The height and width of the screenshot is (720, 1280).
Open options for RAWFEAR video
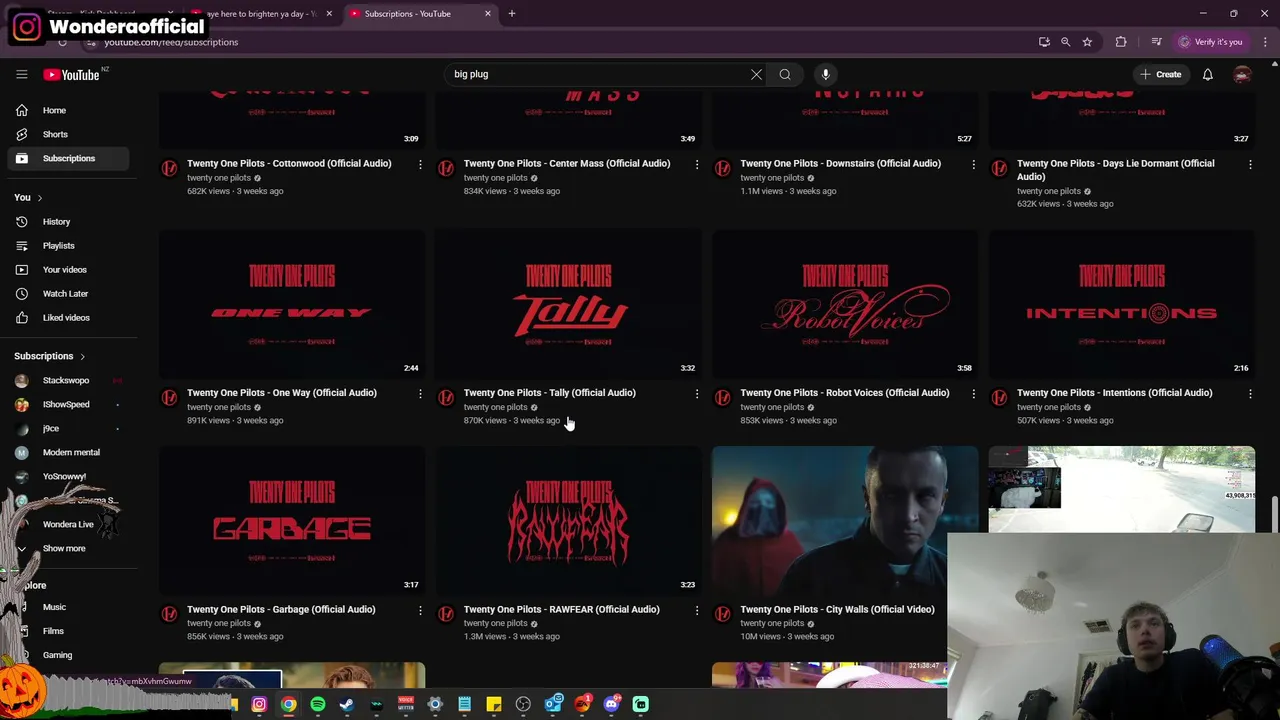tap(697, 610)
